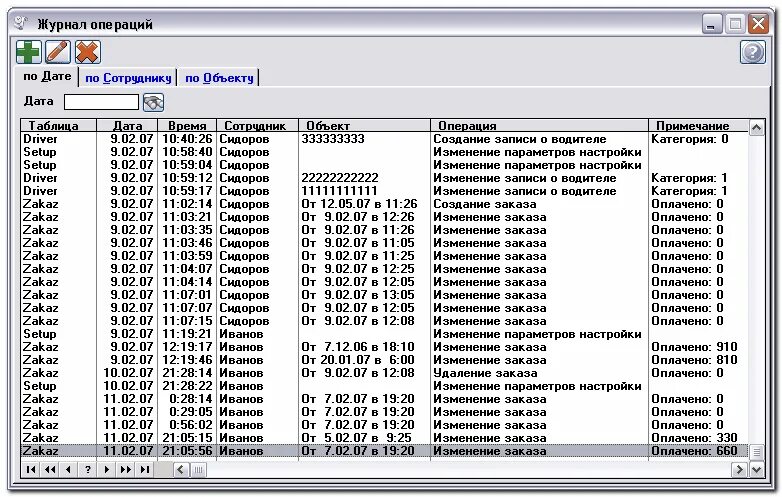The image size is (782, 497).
Task: Click the pencil edit record icon
Action: pos(58,52)
